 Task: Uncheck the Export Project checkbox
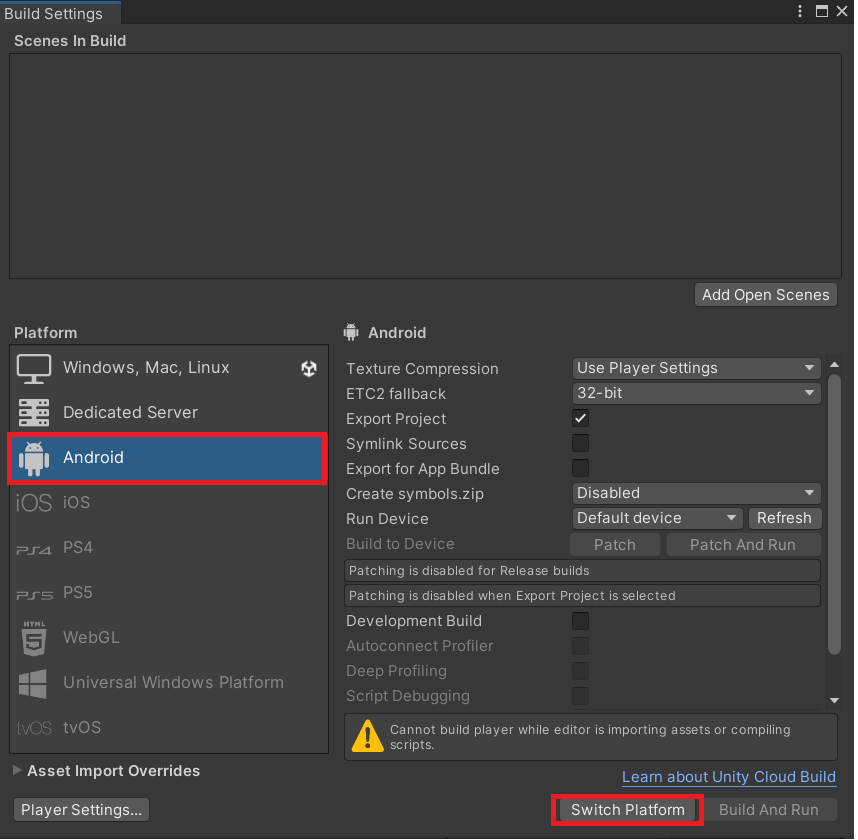tap(581, 419)
